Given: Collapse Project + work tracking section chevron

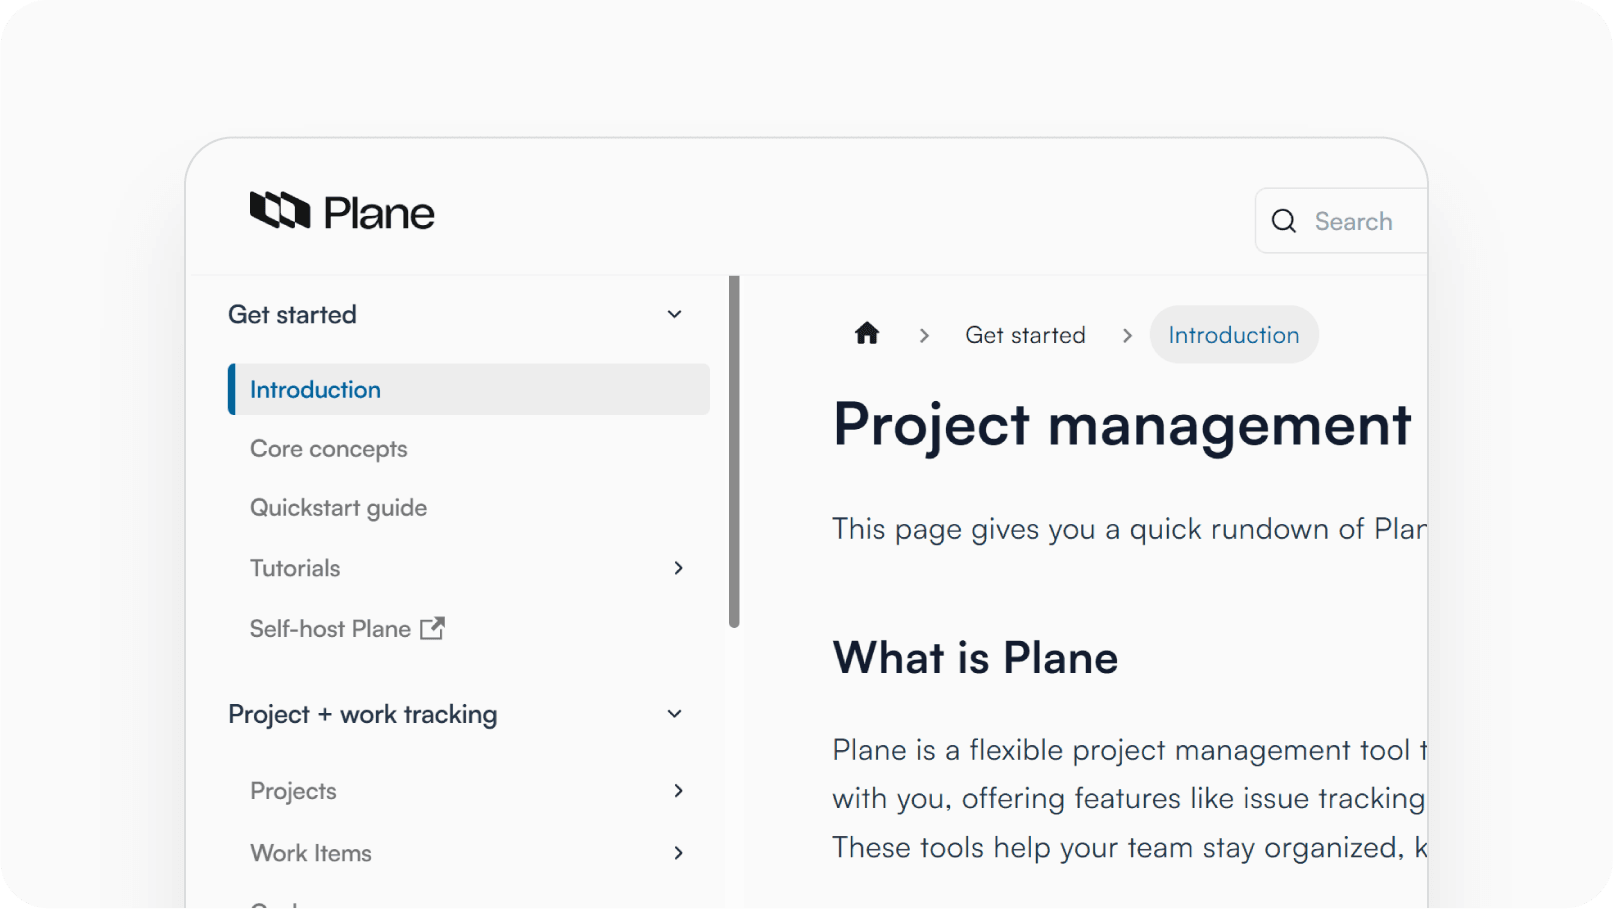Looking at the screenshot, I should click(675, 714).
